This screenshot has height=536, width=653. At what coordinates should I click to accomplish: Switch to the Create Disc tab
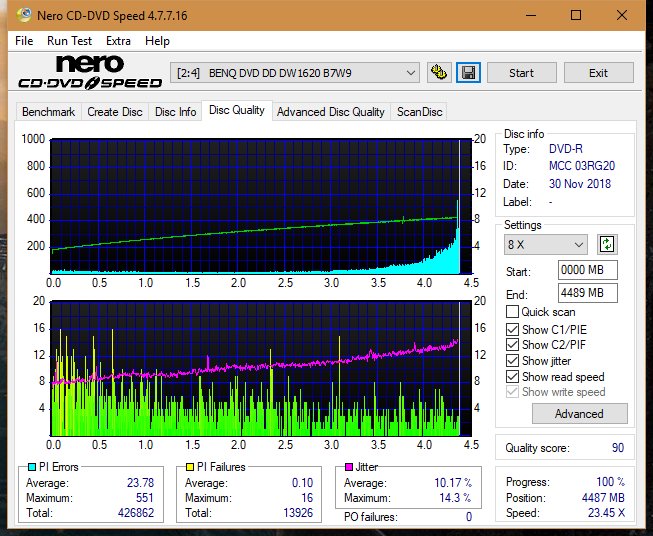(x=115, y=112)
